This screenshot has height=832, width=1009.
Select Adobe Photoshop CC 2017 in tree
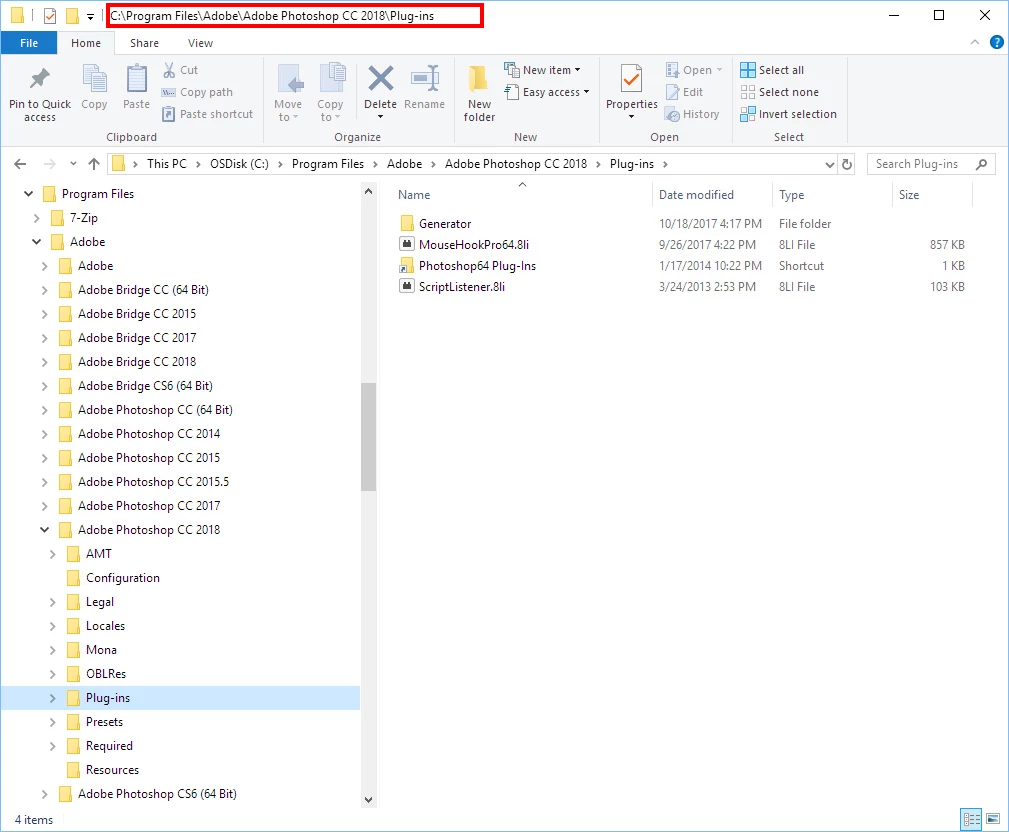pos(149,506)
